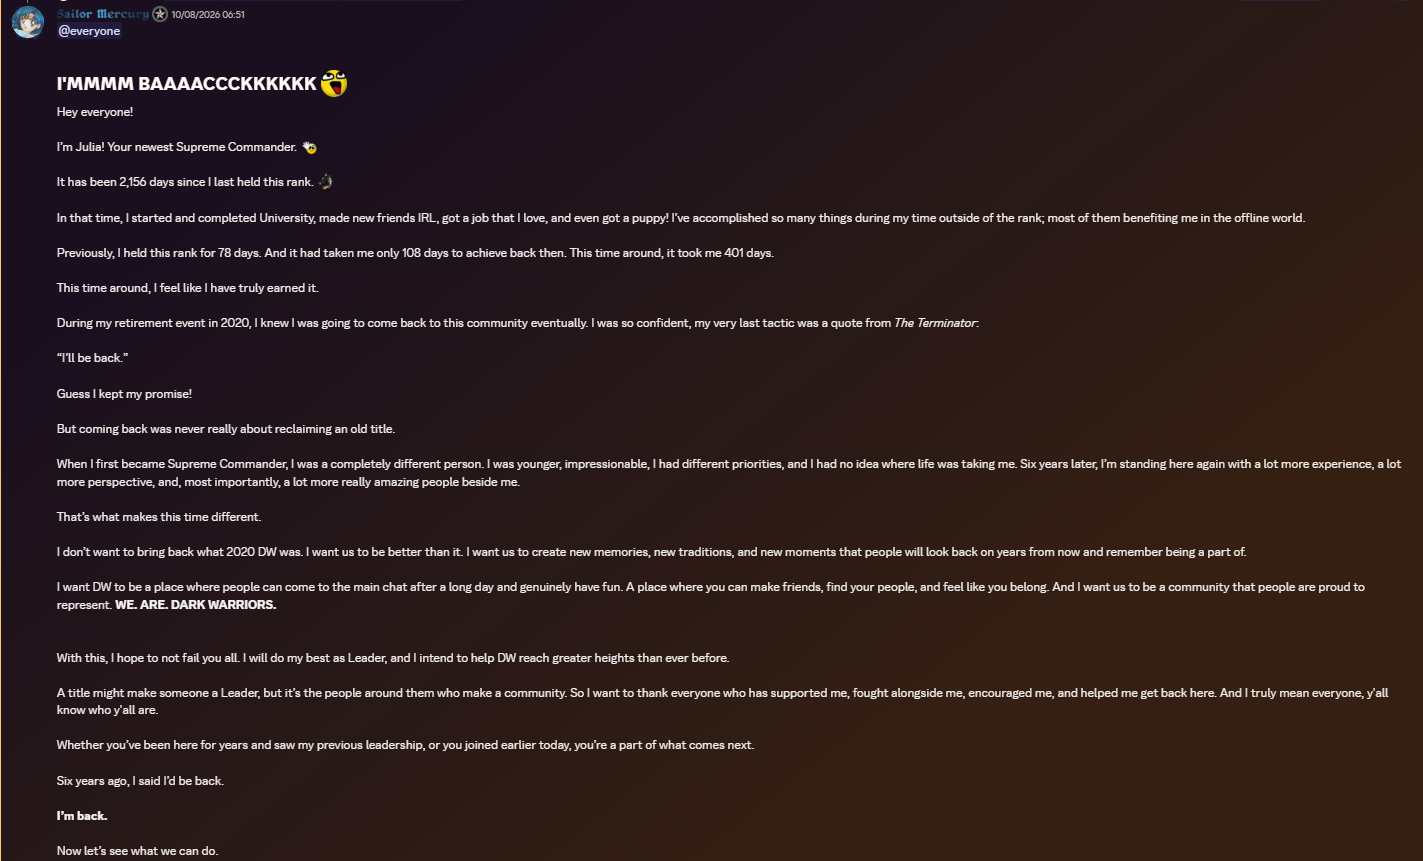Screen dimensions: 1423x861
Task: Click the 'Hey everyone!' greeting line
Action: click(95, 112)
